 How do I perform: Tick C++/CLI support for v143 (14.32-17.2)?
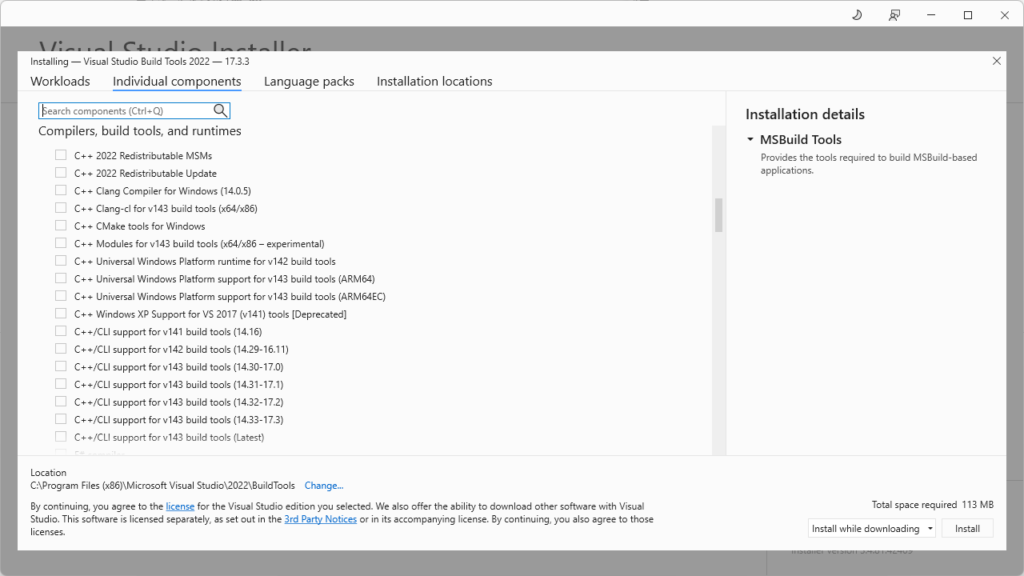click(x=61, y=402)
